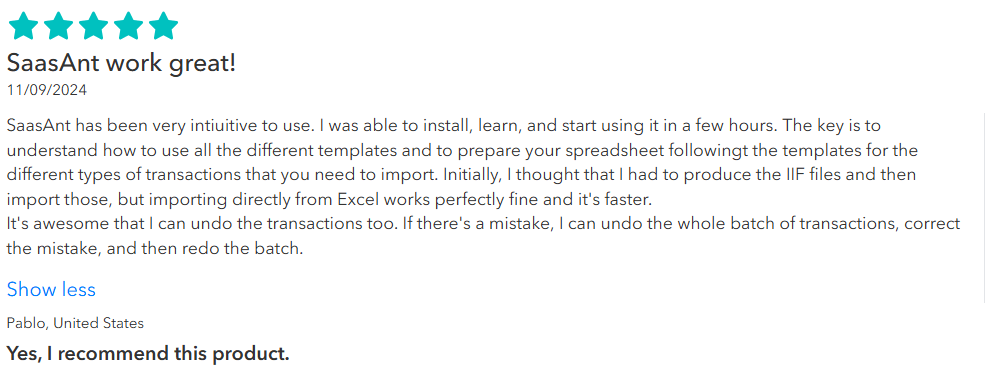Click the first teal rating star
The width and height of the screenshot is (1000, 367).
[24, 27]
